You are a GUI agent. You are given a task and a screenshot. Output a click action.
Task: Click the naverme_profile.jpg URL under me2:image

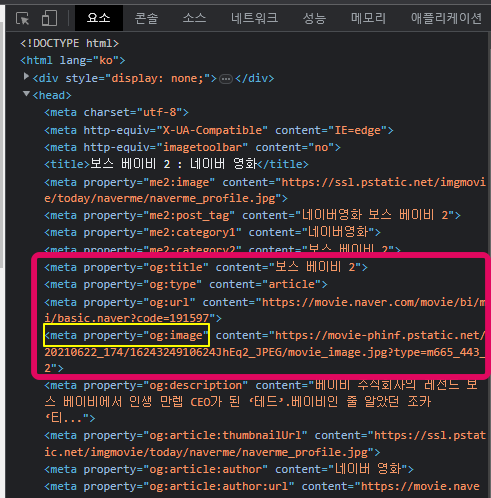tap(159, 199)
